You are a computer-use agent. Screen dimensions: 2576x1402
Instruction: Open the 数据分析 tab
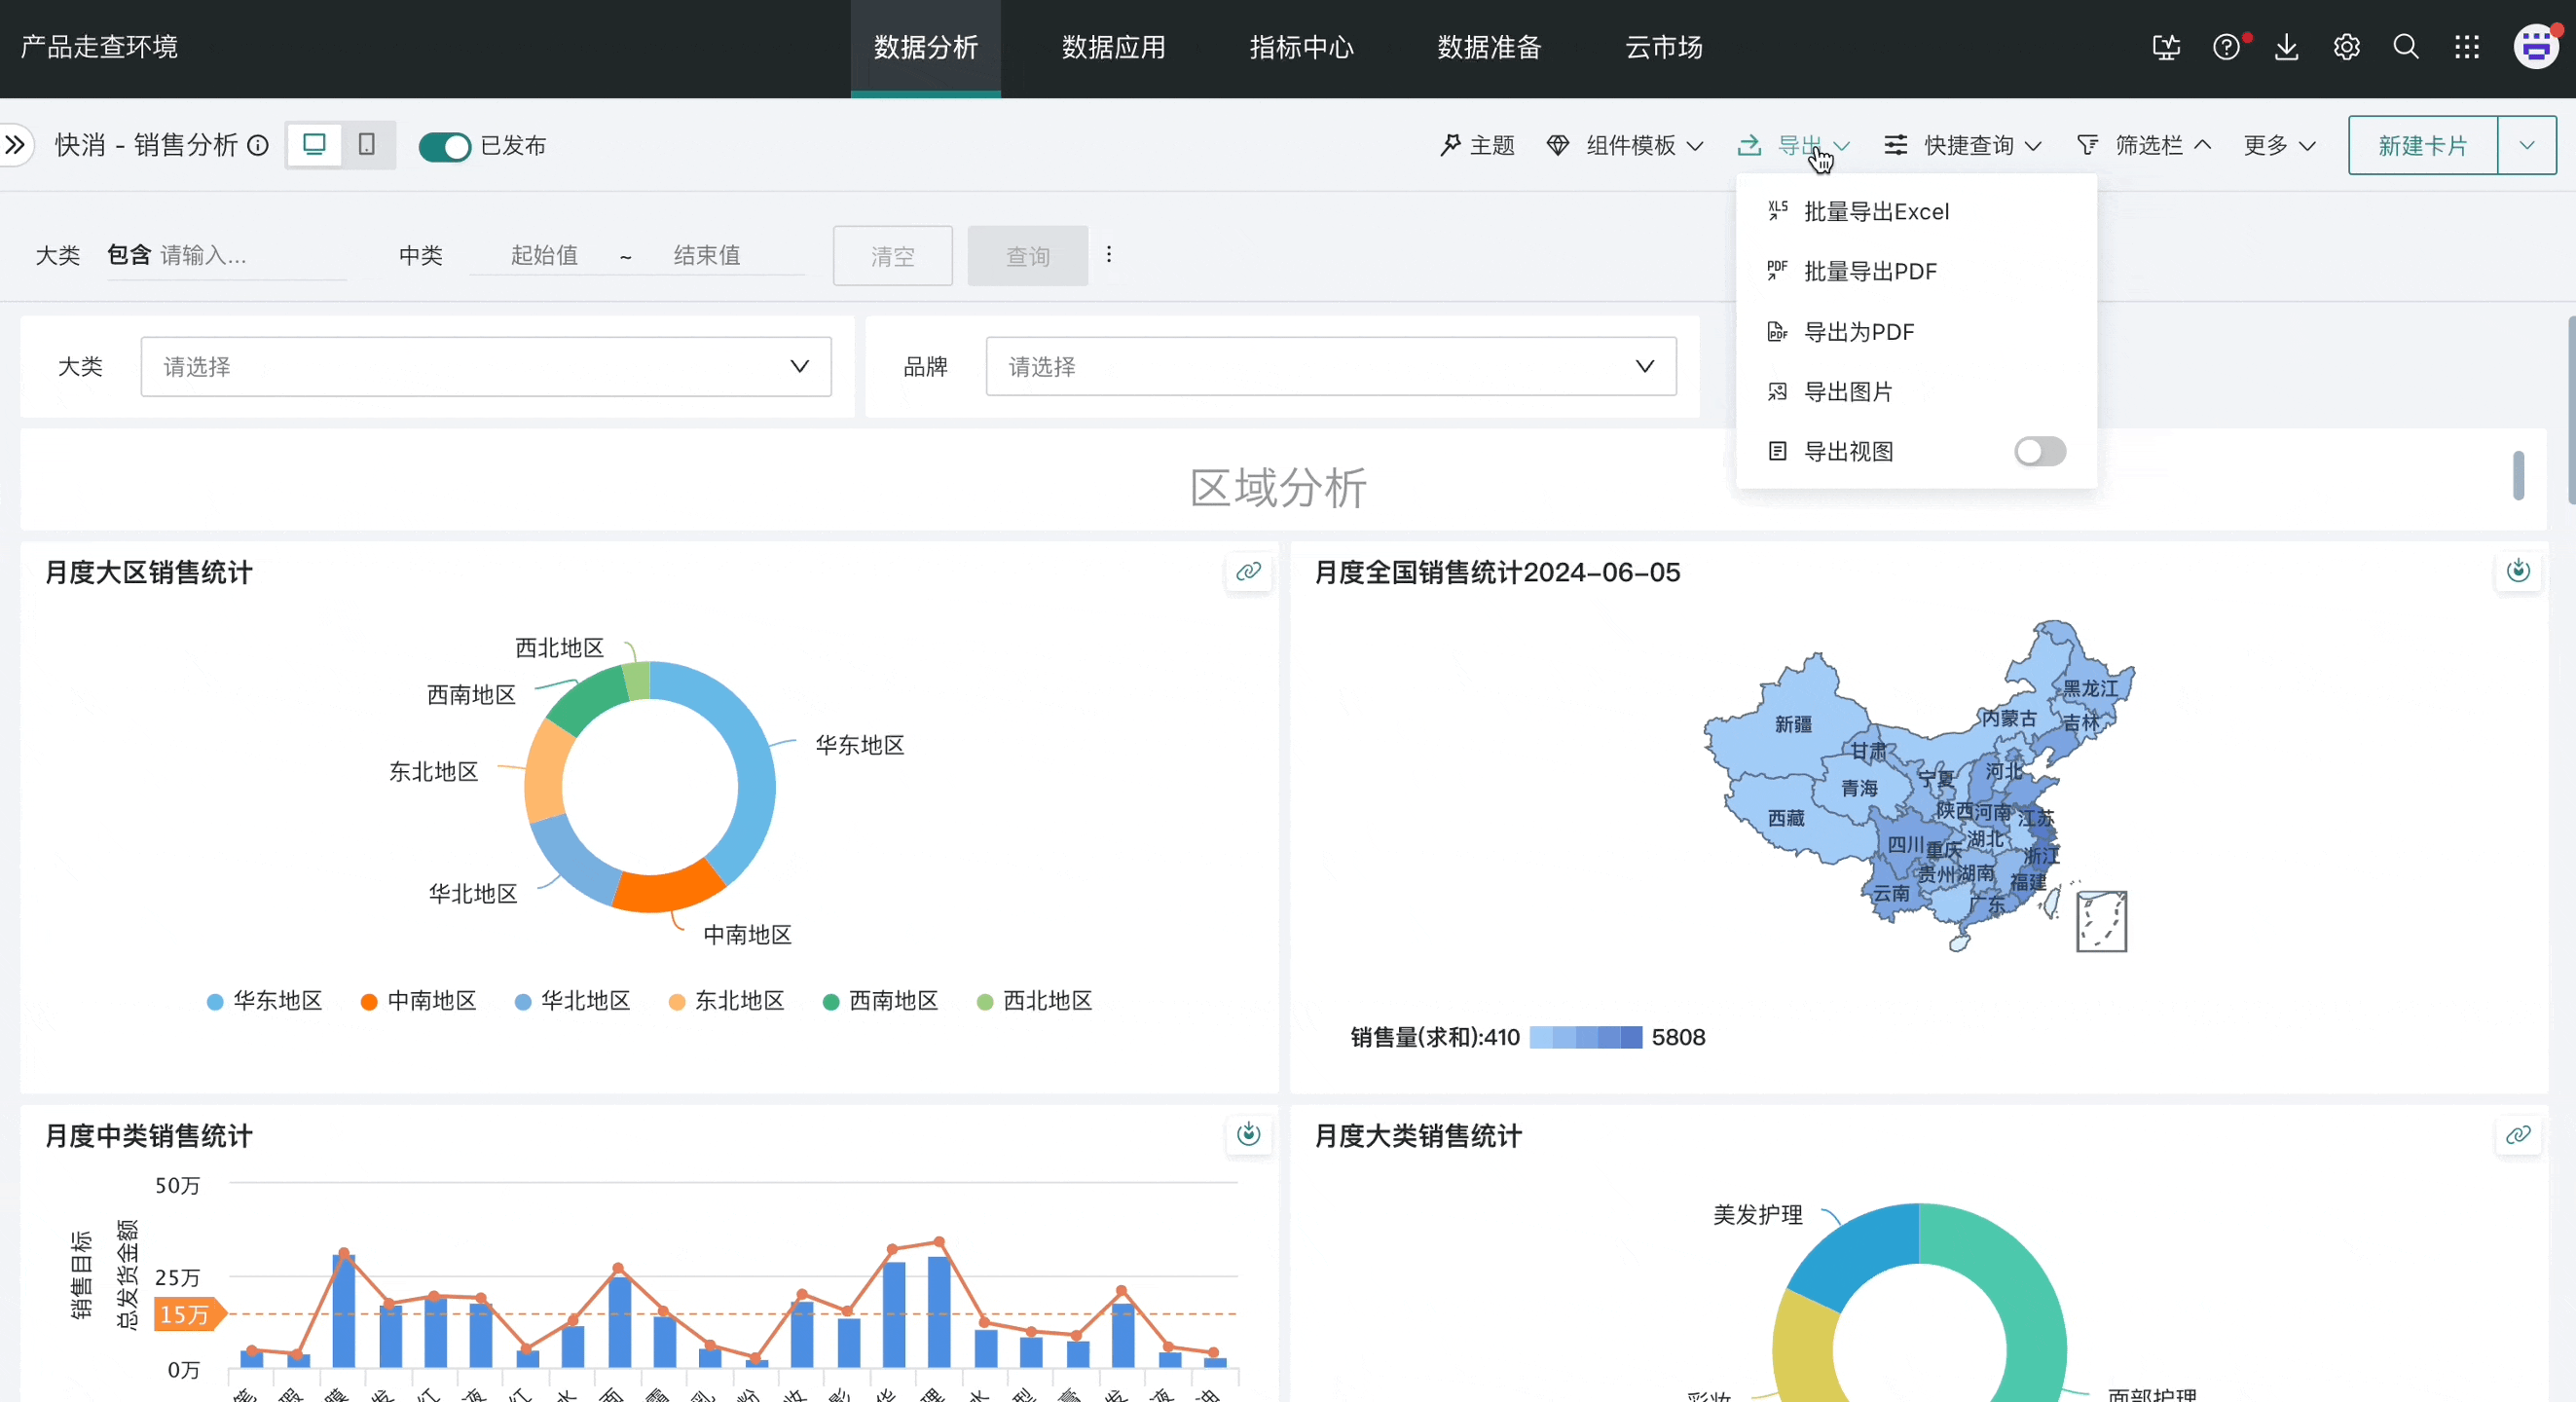926,48
